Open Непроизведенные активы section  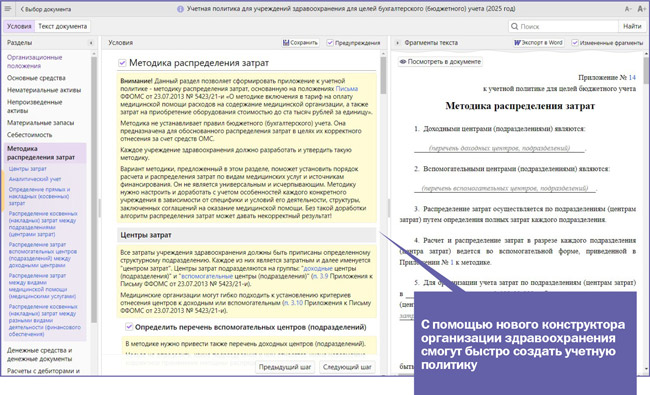34,106
